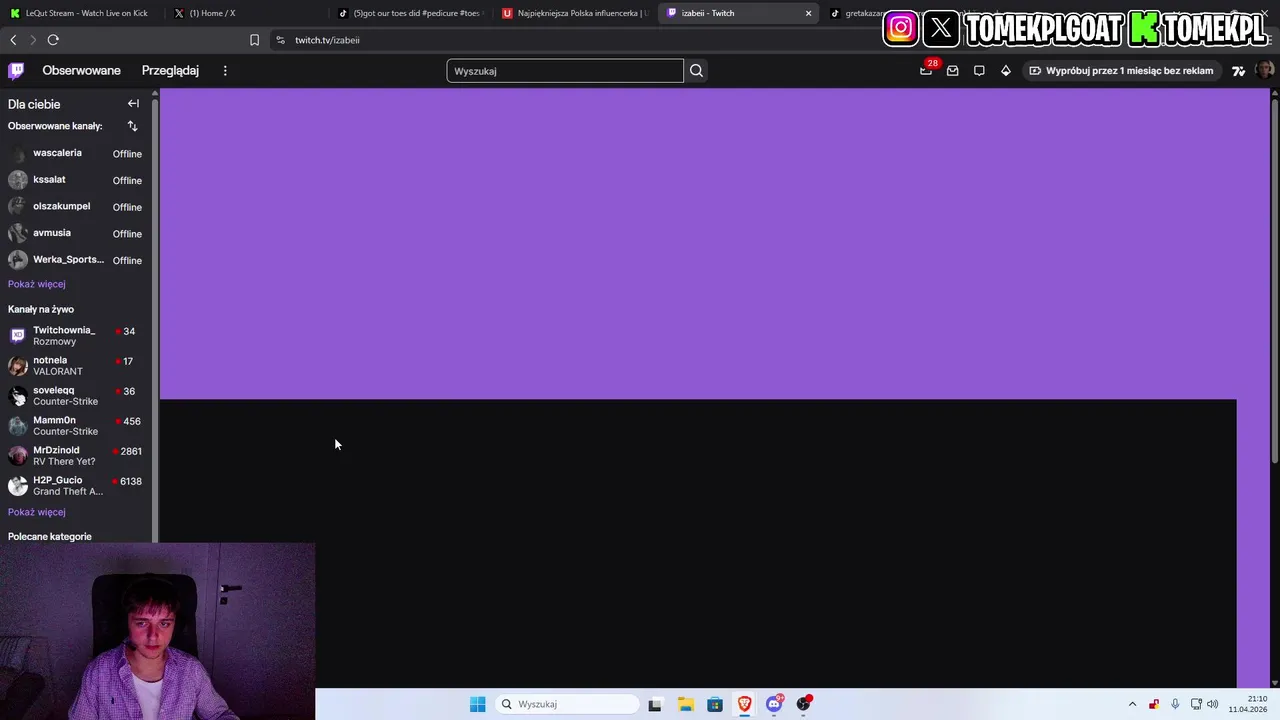Reload the current page
This screenshot has width=1280, height=720.
(53, 40)
